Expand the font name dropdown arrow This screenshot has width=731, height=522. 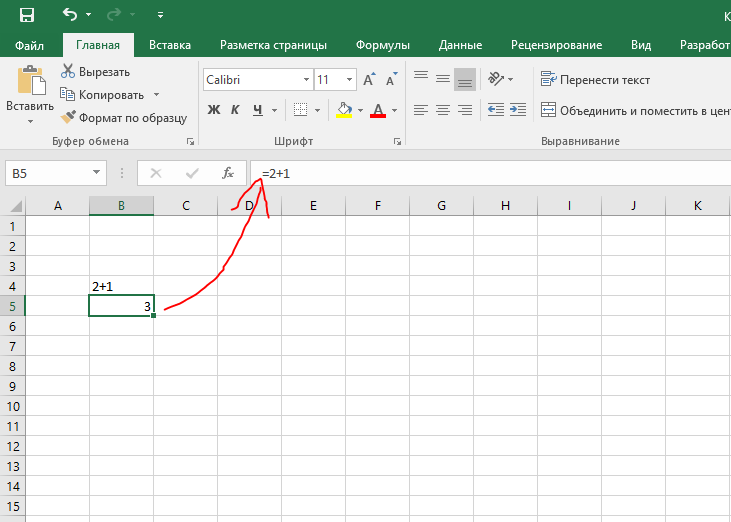coord(306,80)
